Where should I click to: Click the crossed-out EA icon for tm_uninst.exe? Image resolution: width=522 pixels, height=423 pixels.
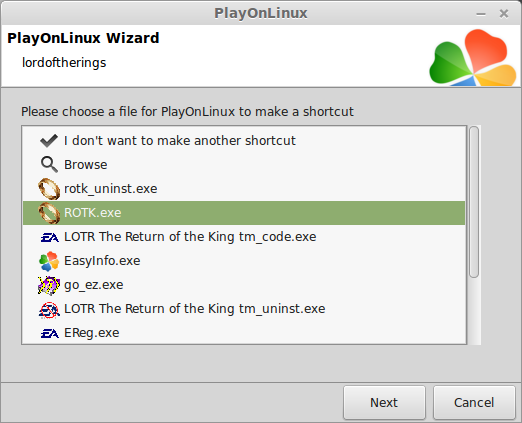tap(49, 310)
